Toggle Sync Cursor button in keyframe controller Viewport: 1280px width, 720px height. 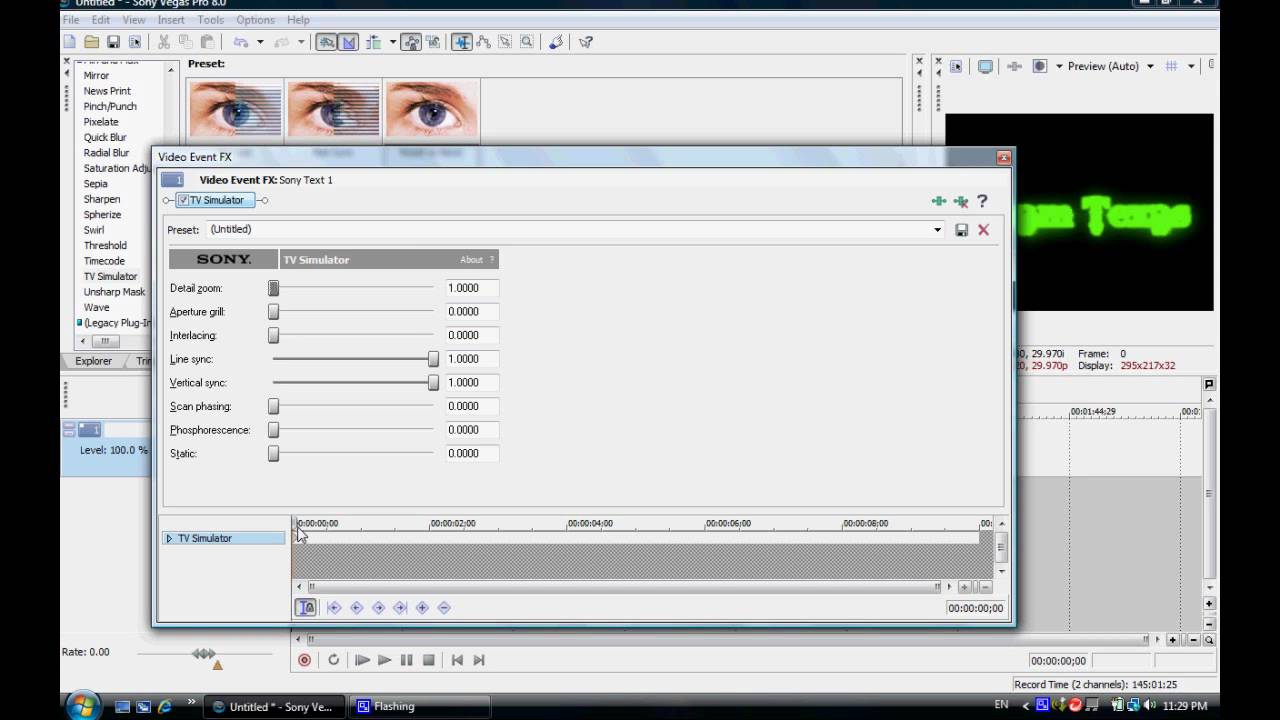click(x=306, y=607)
